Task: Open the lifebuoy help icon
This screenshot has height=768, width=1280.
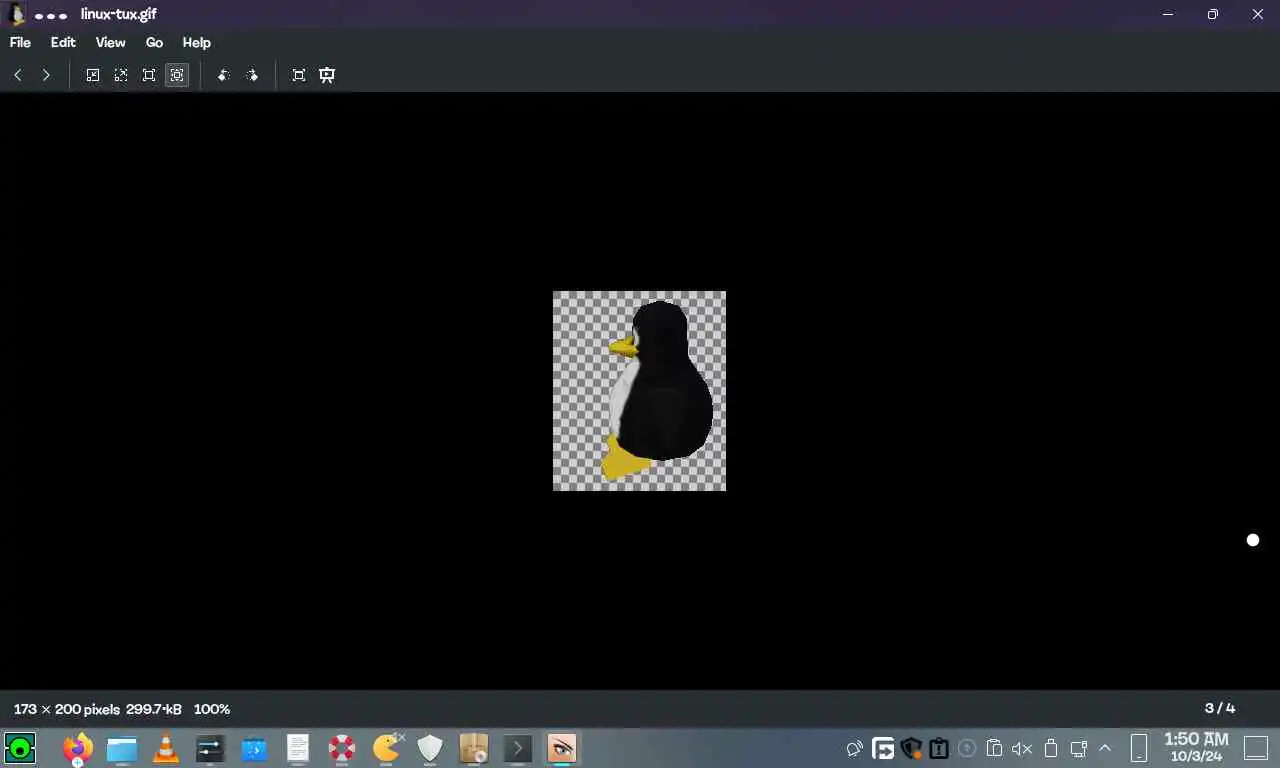Action: (342, 748)
